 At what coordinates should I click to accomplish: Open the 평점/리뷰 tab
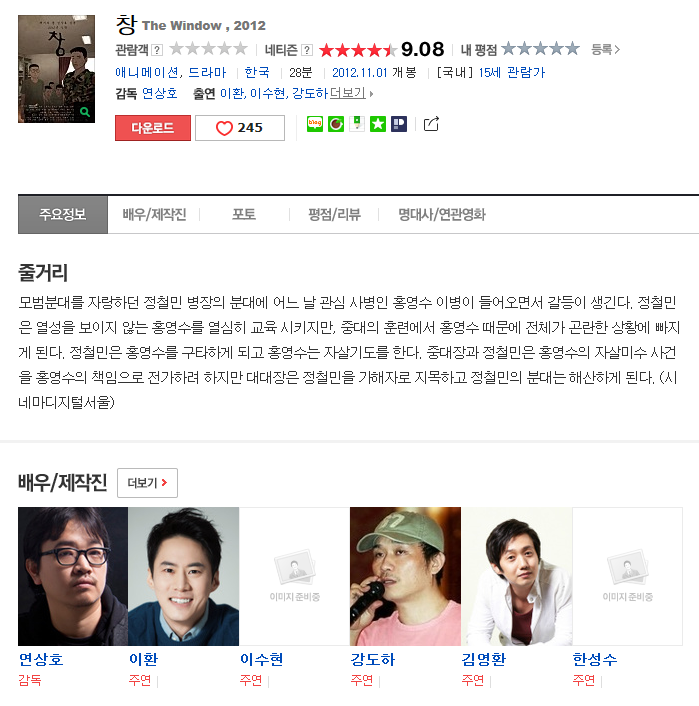coord(334,214)
